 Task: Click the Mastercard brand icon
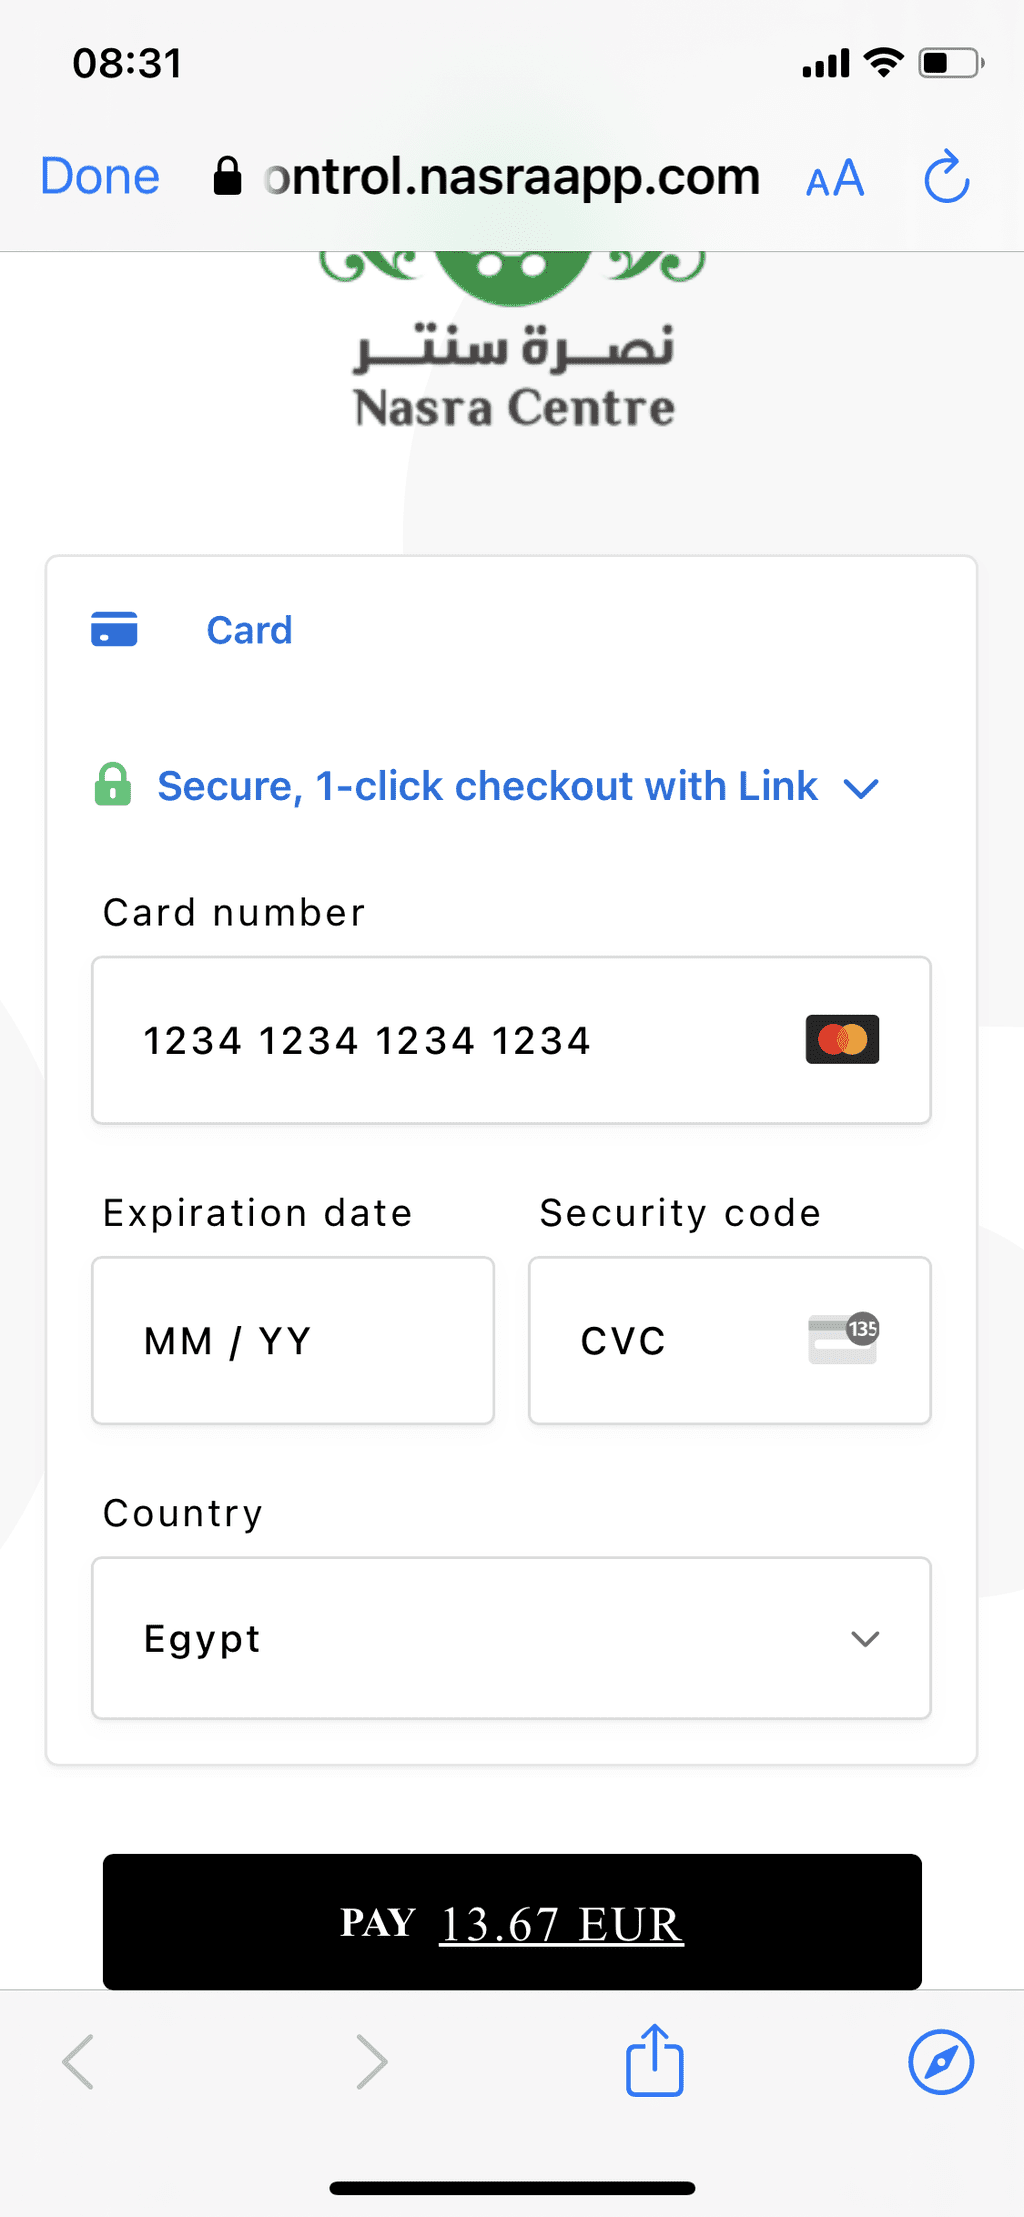click(843, 1039)
